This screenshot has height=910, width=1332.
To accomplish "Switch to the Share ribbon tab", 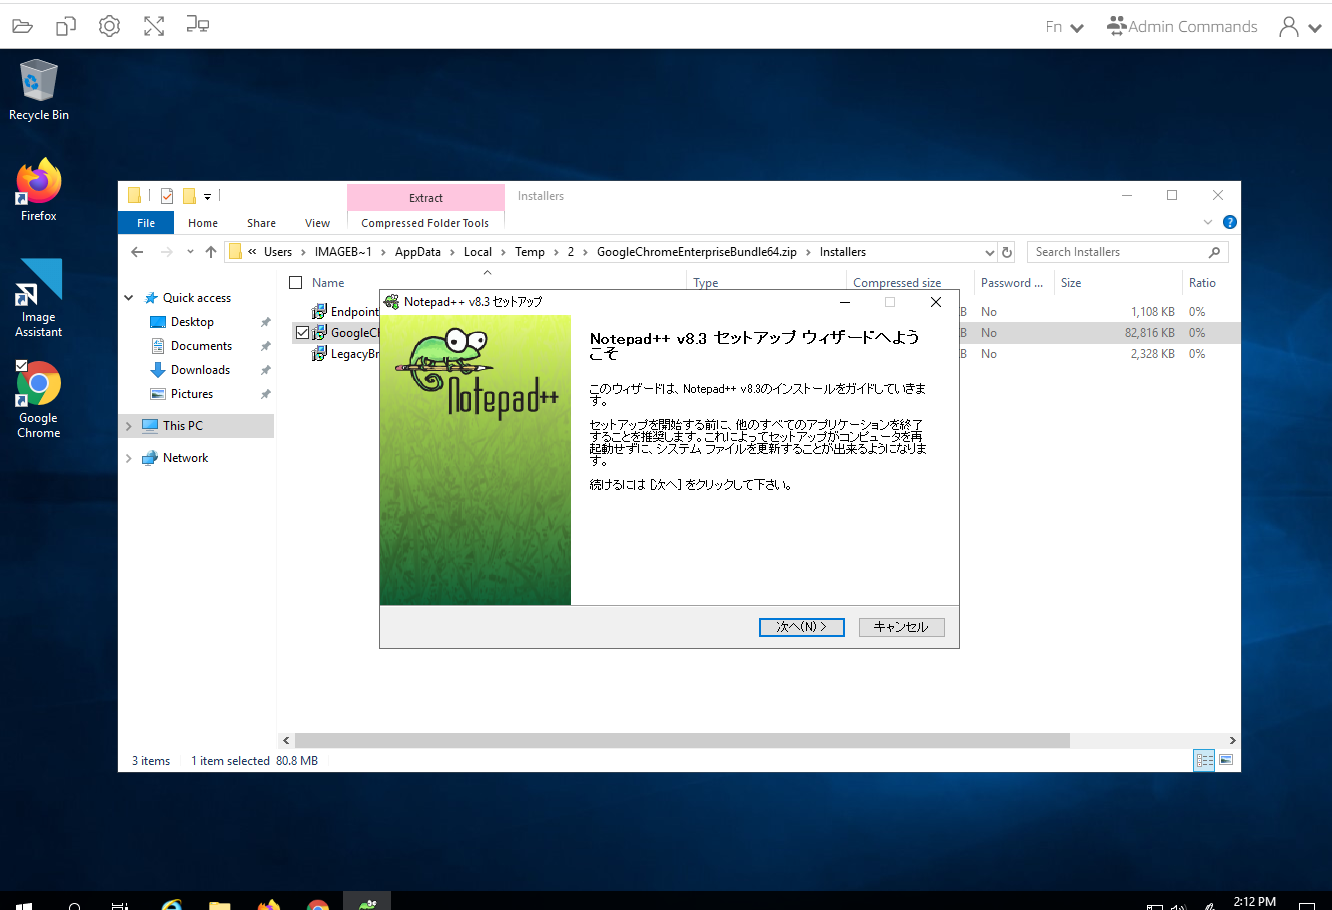I will (x=262, y=223).
